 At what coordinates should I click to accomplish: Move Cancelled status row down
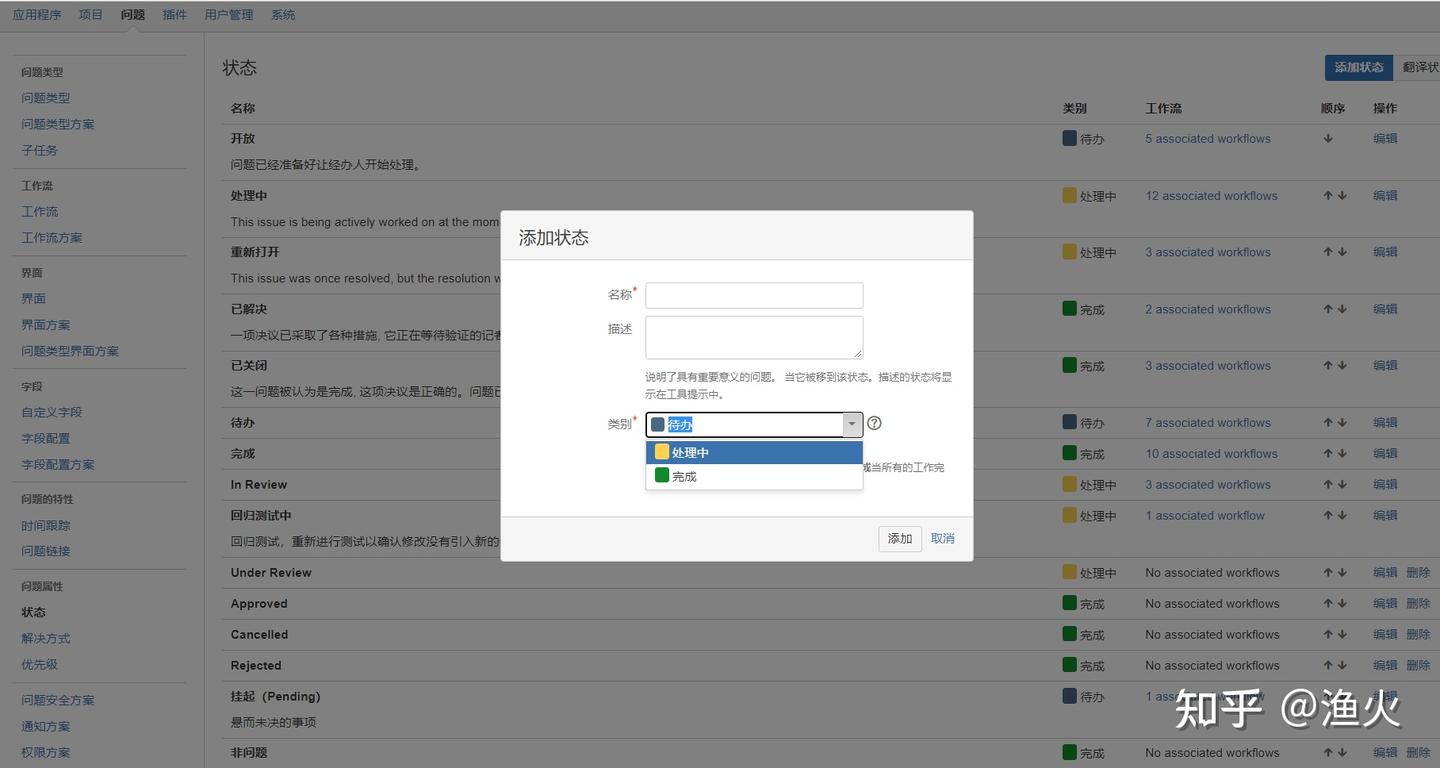(x=1342, y=635)
